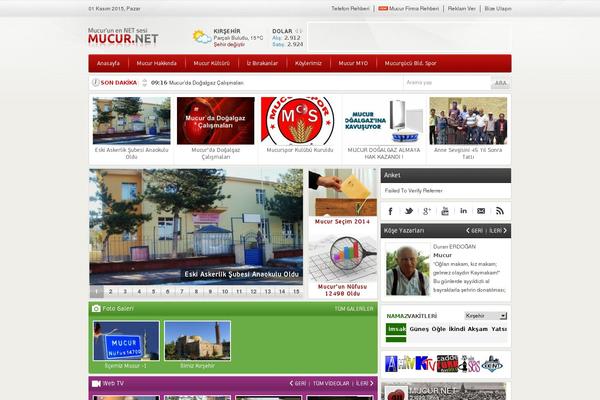The height and width of the screenshot is (400, 600).
Task: Select slide 12 in the news slider
Action: tap(253, 292)
